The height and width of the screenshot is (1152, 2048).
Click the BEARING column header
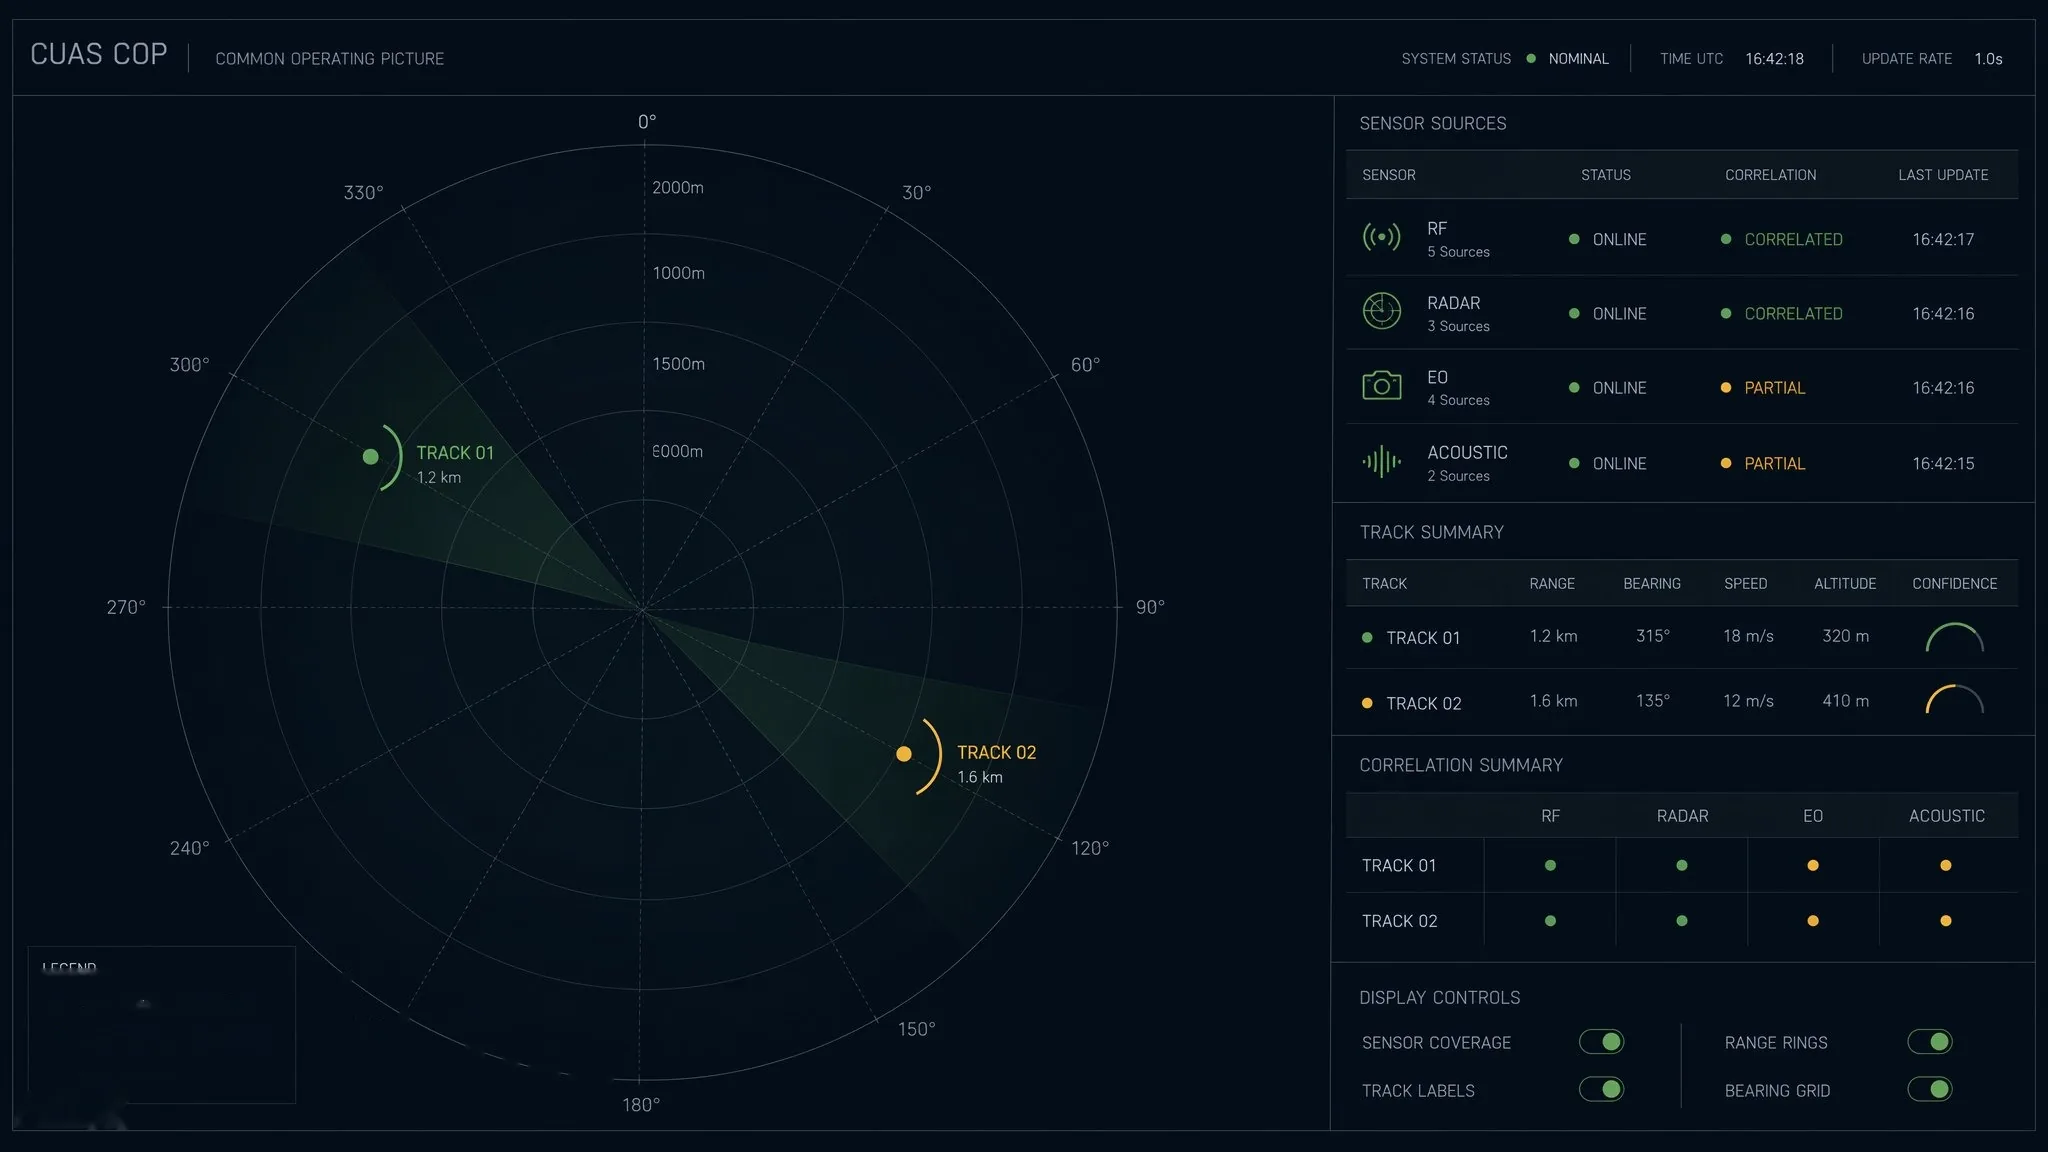(x=1652, y=584)
